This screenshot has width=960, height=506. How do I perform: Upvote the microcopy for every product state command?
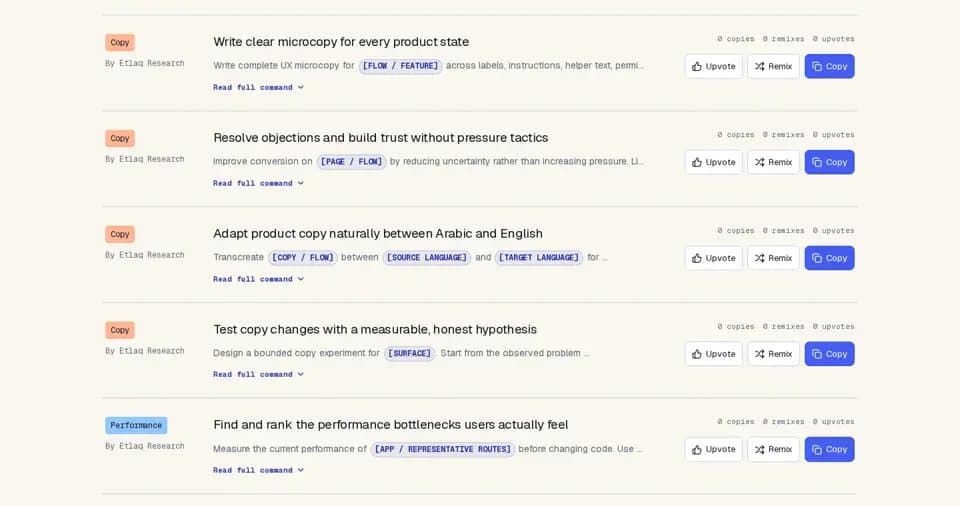[713, 66]
